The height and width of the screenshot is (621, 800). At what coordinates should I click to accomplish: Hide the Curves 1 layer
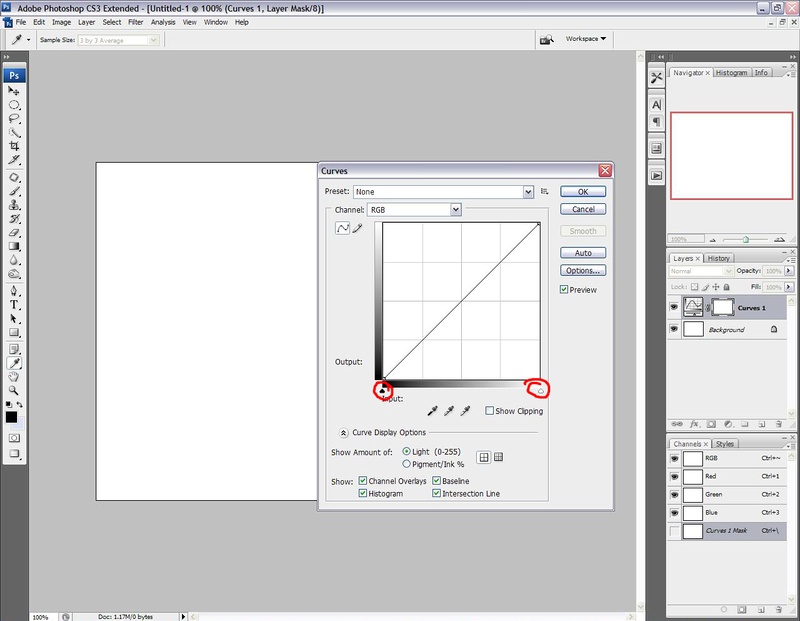pos(674,307)
